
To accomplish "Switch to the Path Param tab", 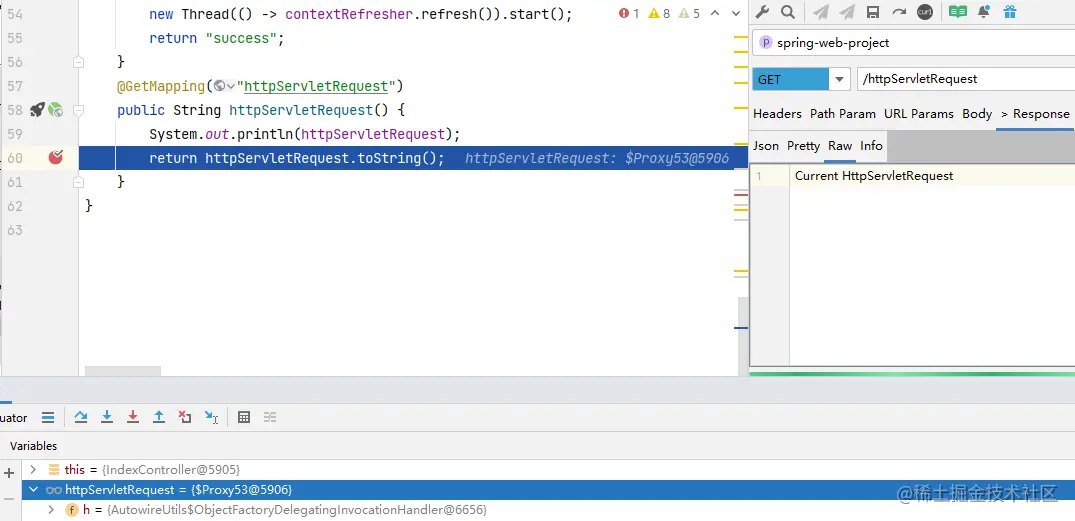I will [x=843, y=114].
